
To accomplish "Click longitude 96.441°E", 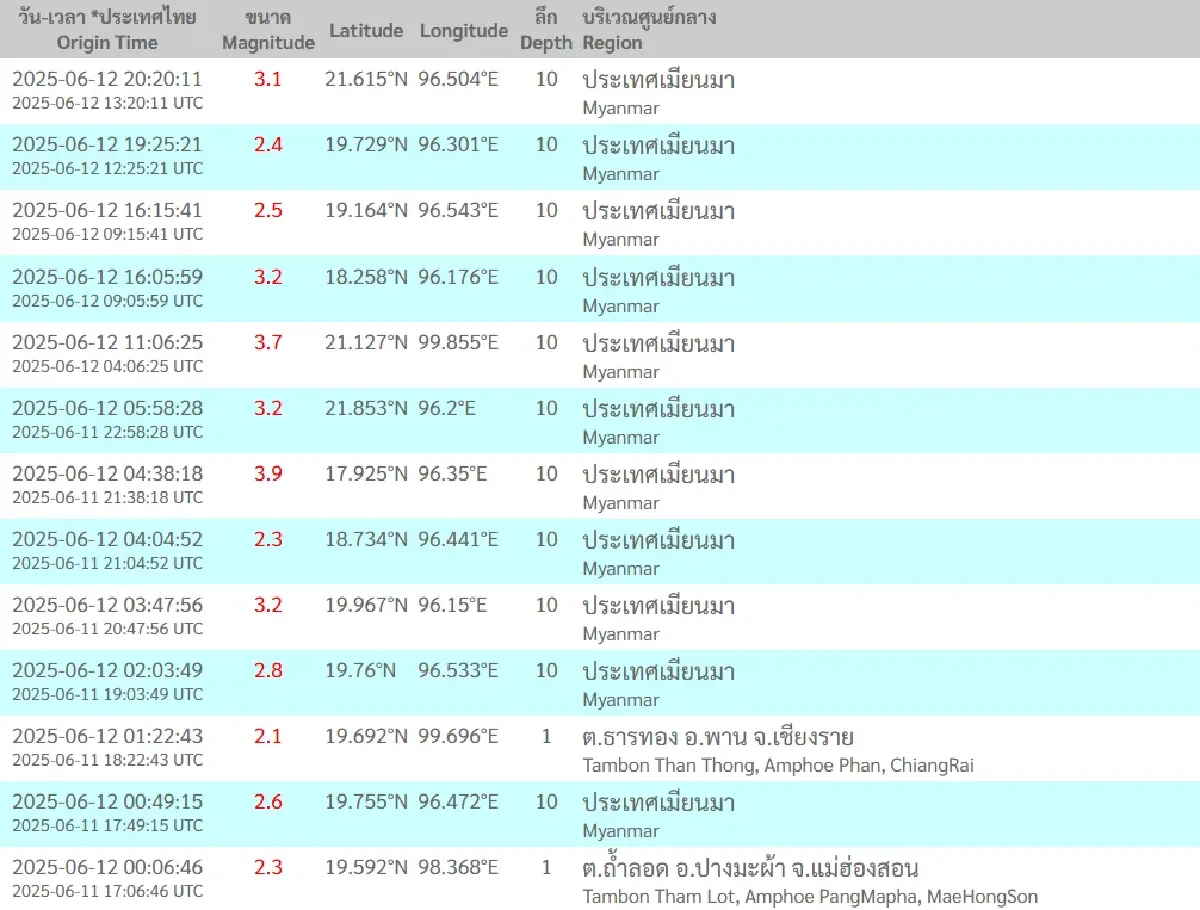I will 458,540.
